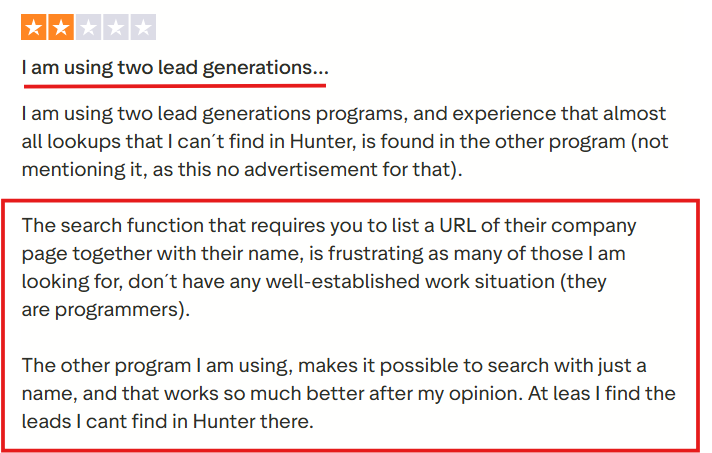
Task: Click the word 'advertisement' in the first paragraph
Action: (x=311, y=170)
